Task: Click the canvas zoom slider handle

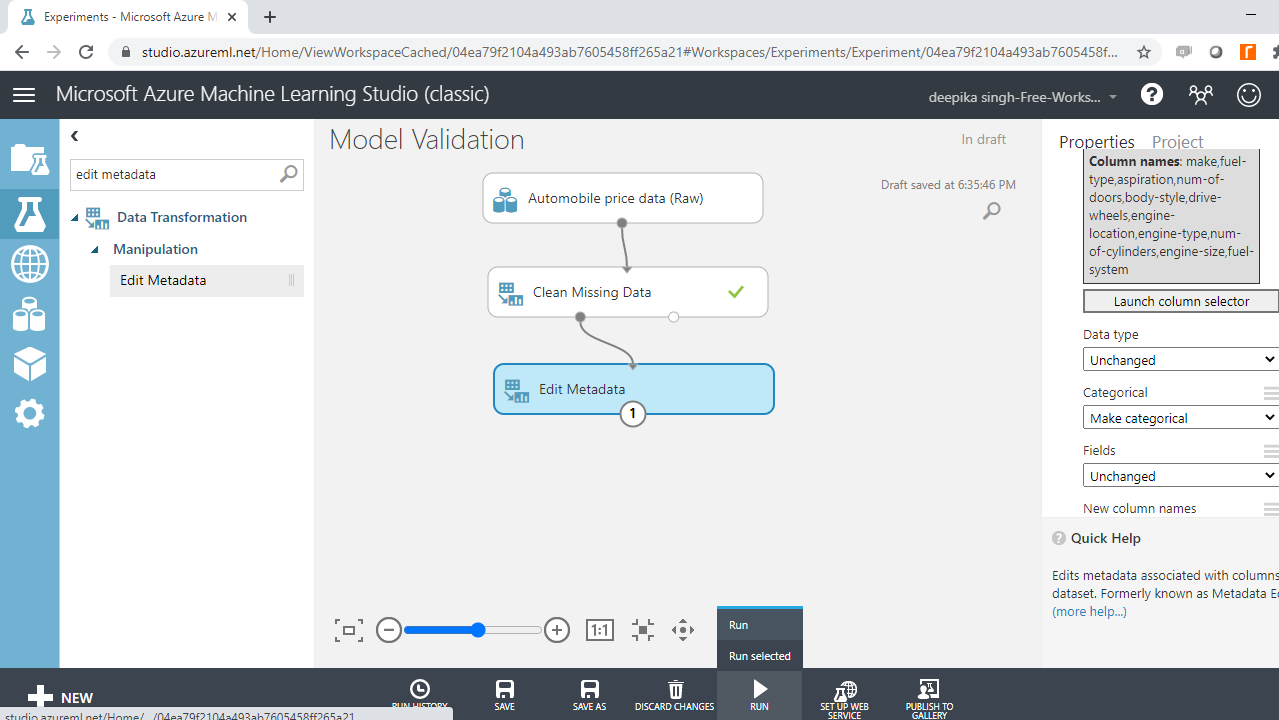Action: [x=478, y=630]
